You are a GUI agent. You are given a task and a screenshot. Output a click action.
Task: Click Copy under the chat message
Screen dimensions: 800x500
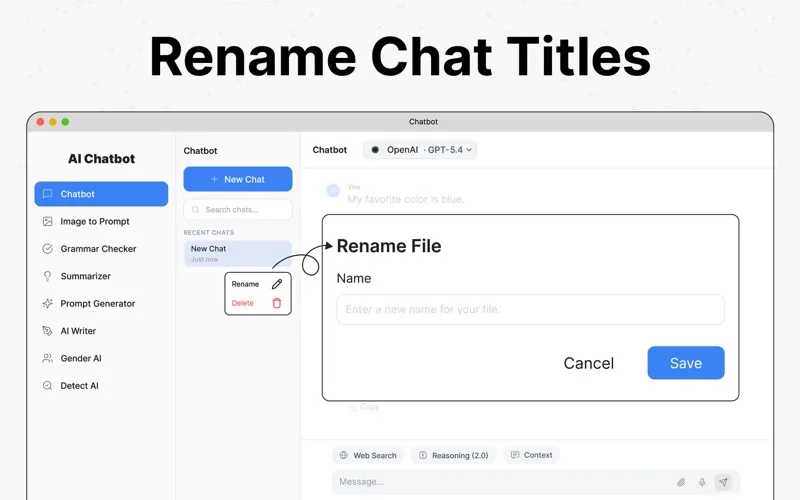click(x=364, y=407)
